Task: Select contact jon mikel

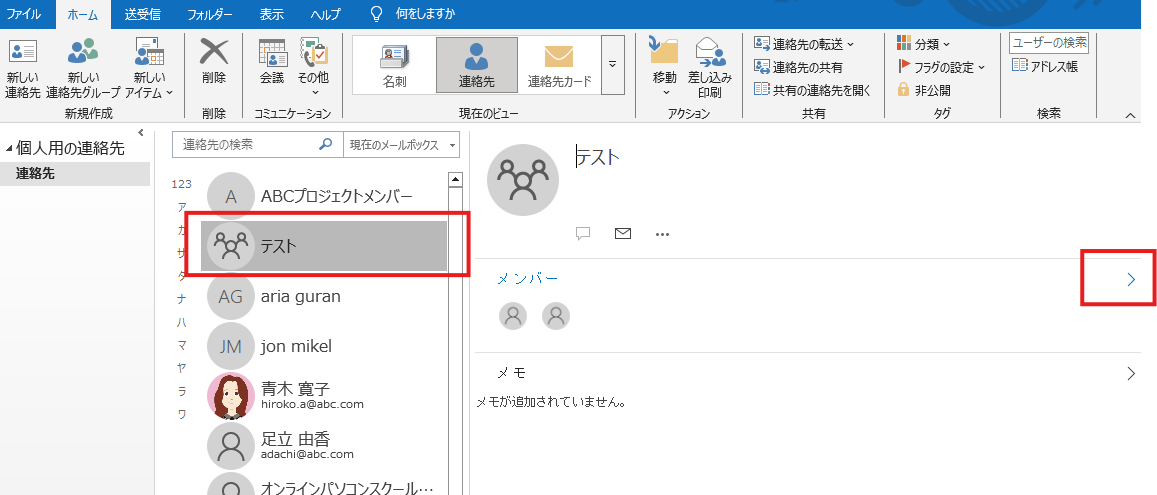Action: tap(324, 346)
